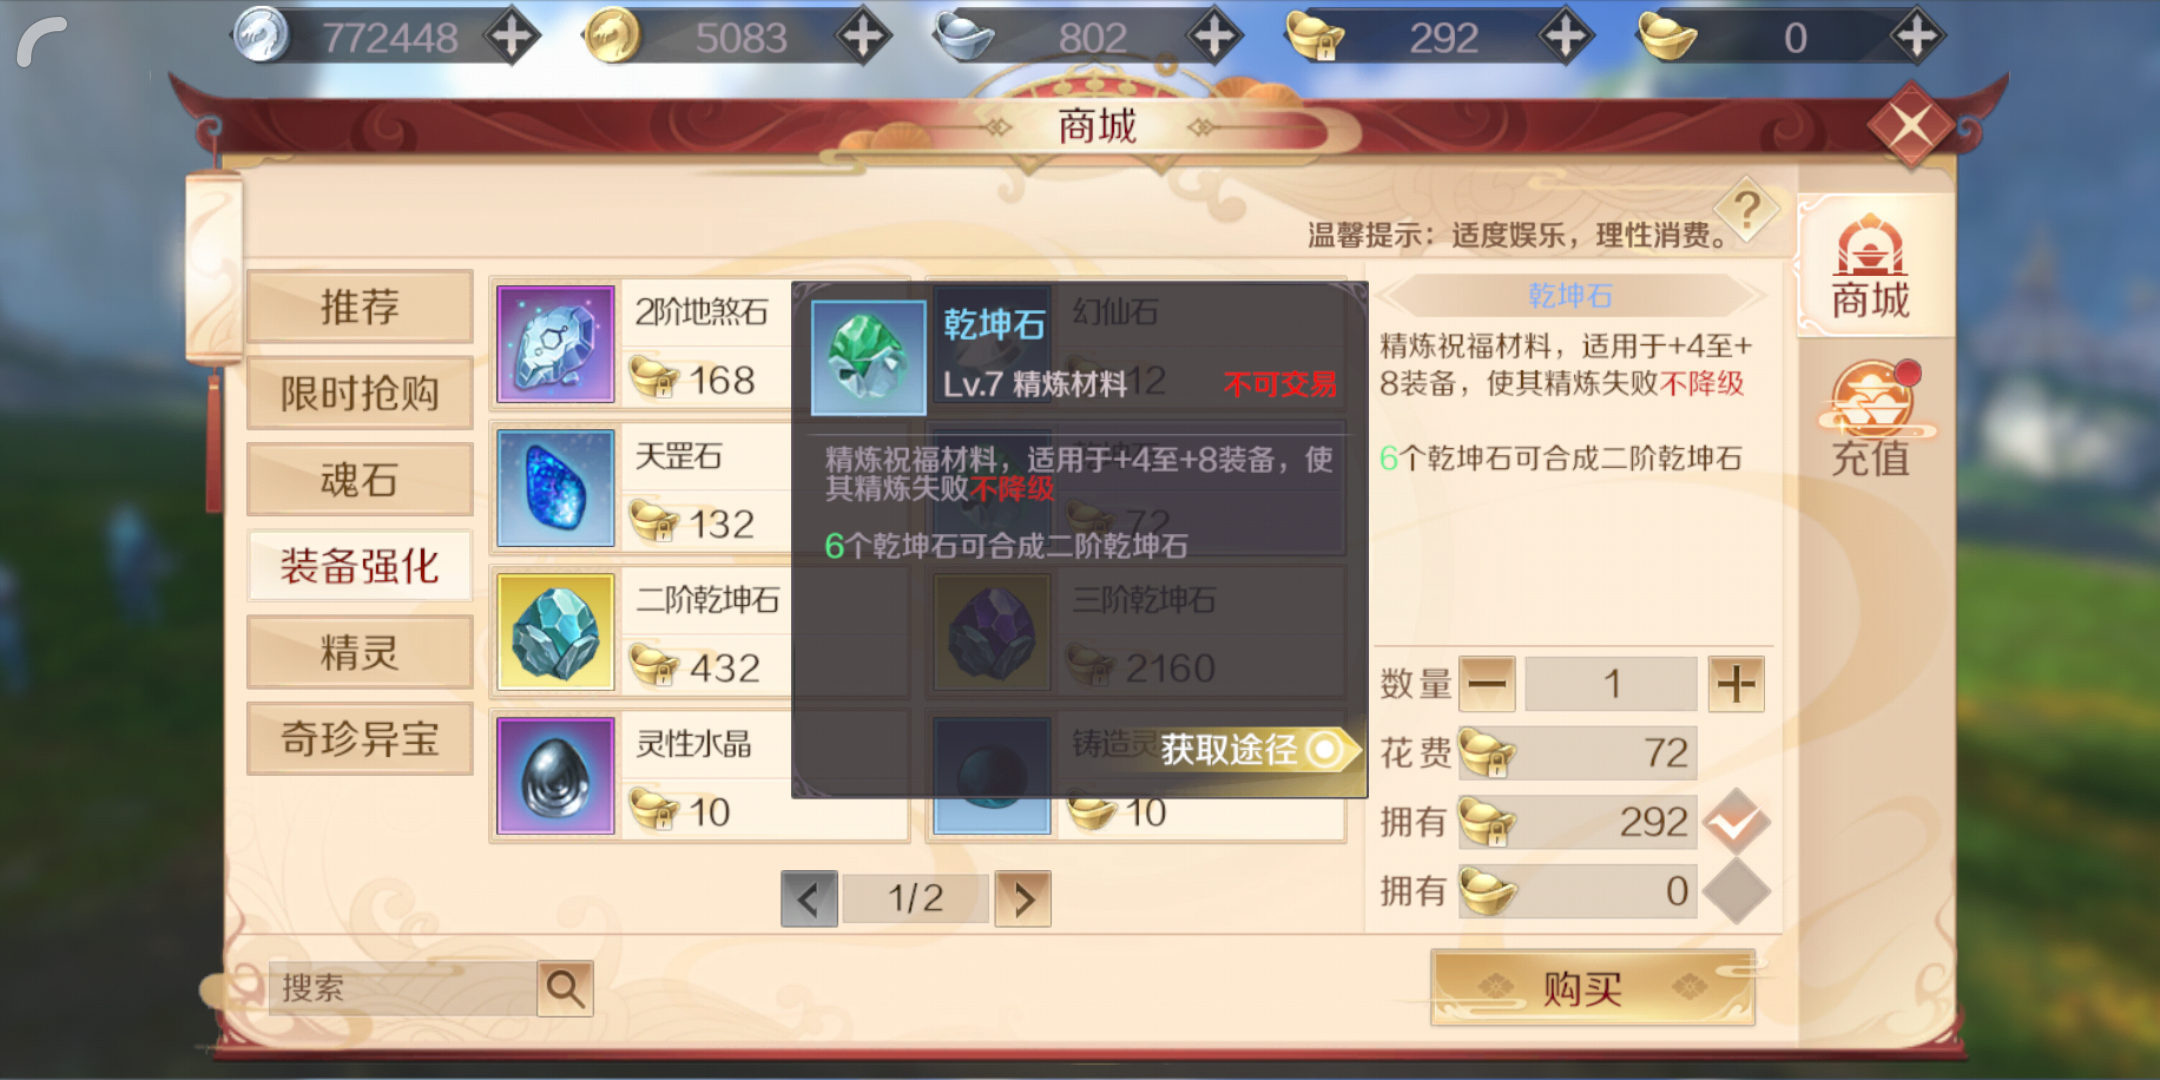Viewport: 2160px width, 1080px height.
Task: Toggle the bound ingot payment checkbox beside 292
Action: [1737, 822]
